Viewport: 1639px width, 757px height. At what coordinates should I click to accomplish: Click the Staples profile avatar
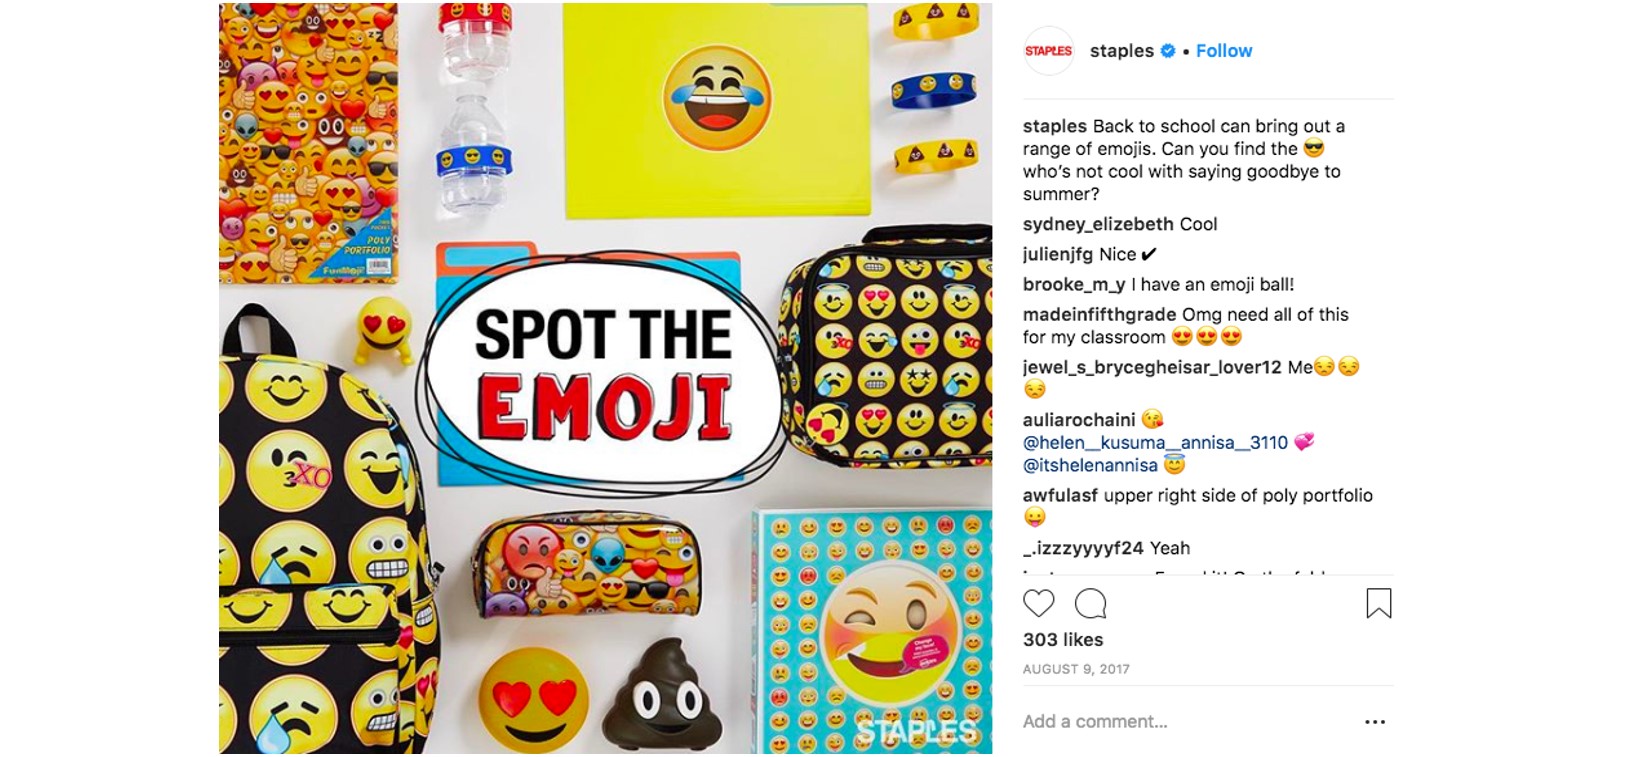1048,51
